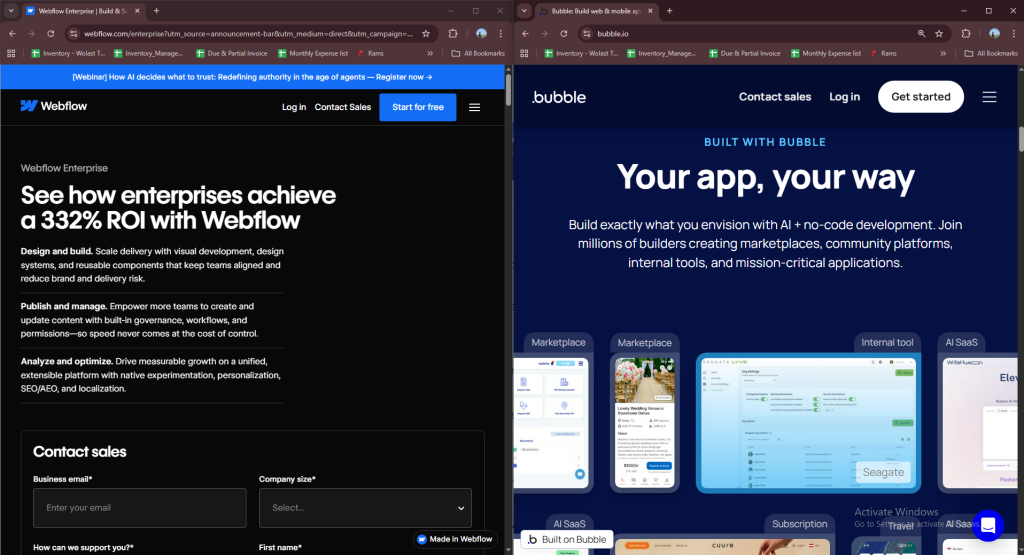1024x555 pixels.
Task: Open apps grid icon in Bubble bookmarks bar
Action: 524,54
